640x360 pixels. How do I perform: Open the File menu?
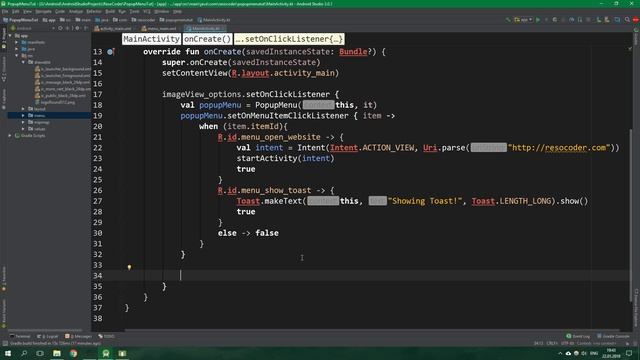pyautogui.click(x=5, y=11)
